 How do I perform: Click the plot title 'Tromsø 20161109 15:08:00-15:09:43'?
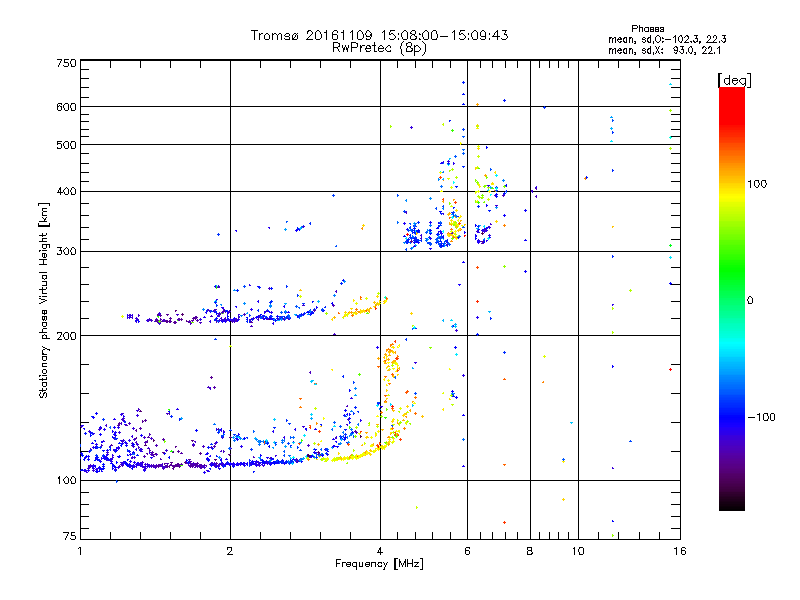coord(379,35)
